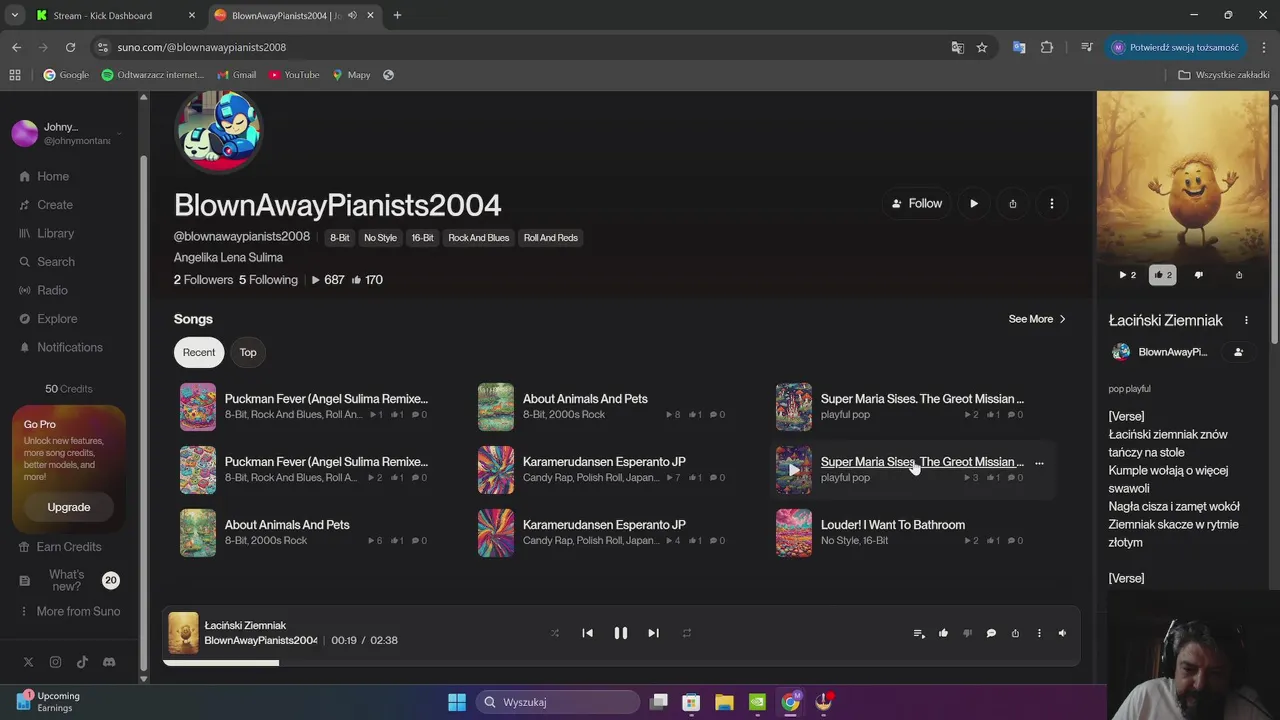Open the YouTube bookmark
This screenshot has height=720, width=1280.
tap(294, 75)
